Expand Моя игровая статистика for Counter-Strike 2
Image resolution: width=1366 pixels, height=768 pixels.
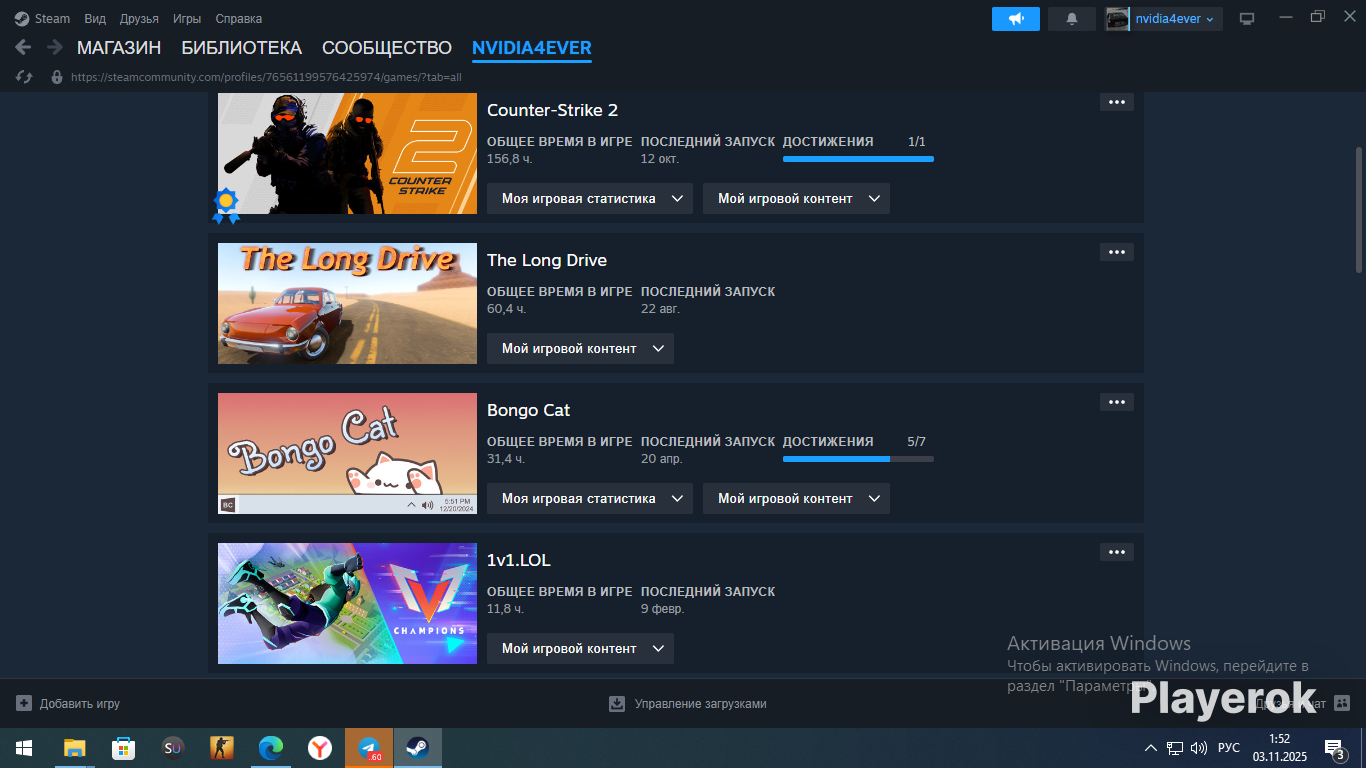coord(590,198)
